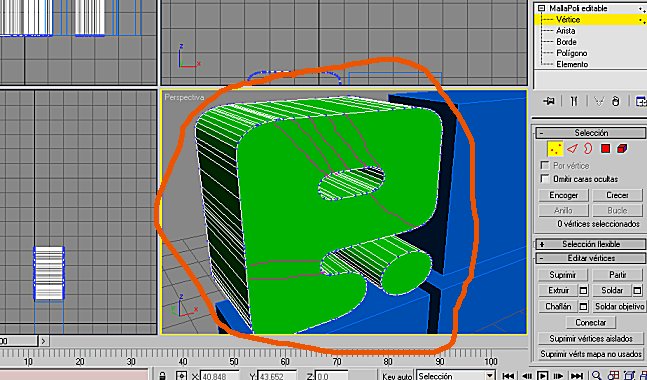Toggle Show End Result icon
647x380 pixels.
tap(574, 101)
